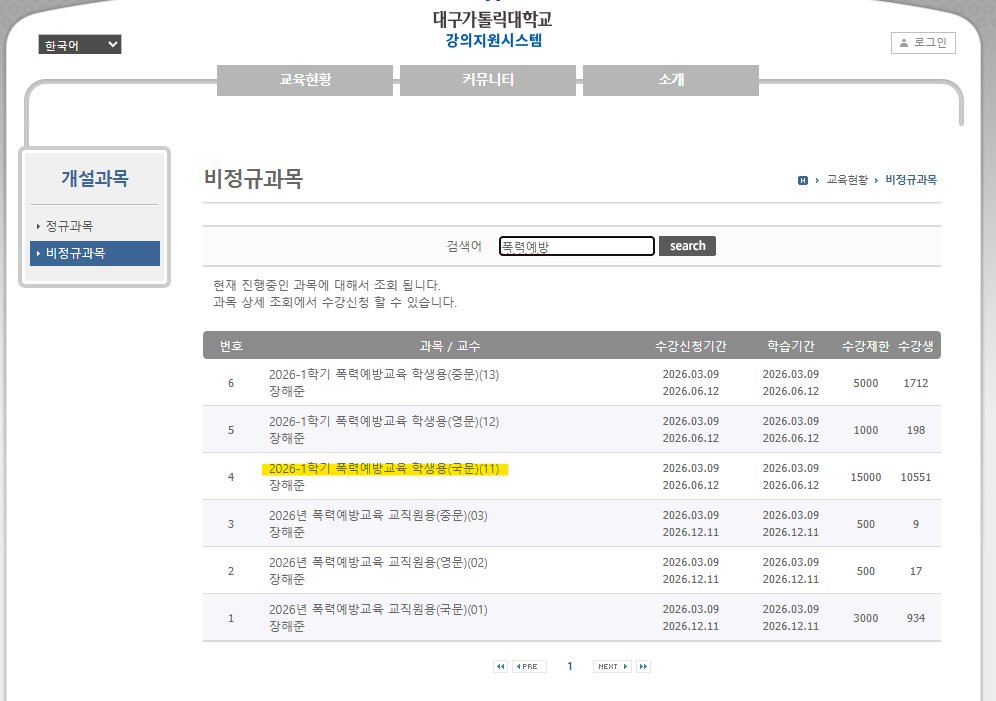Click the PRE pagination button
996x701 pixels.
(x=528, y=666)
